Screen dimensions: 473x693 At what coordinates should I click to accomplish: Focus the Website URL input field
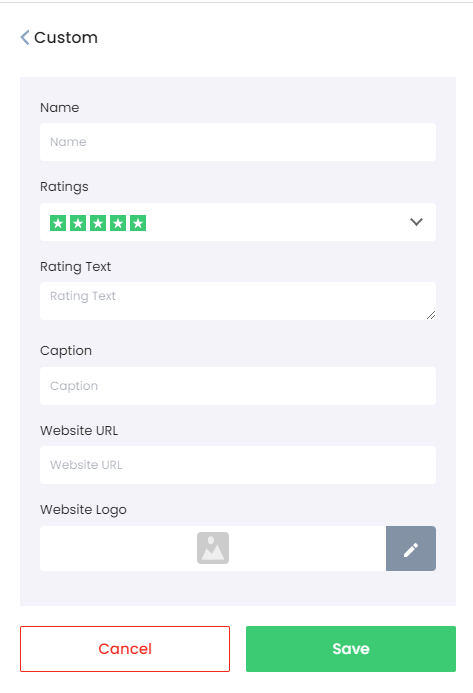pyautogui.click(x=238, y=465)
